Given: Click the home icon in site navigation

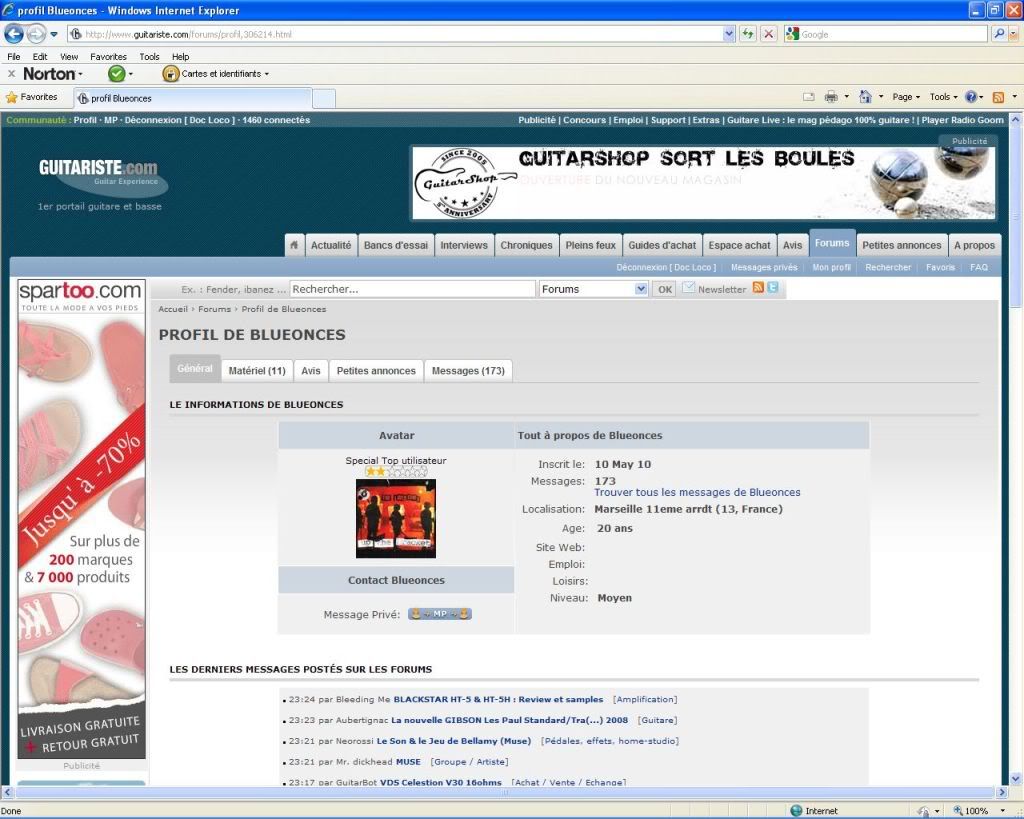Looking at the screenshot, I should point(294,245).
